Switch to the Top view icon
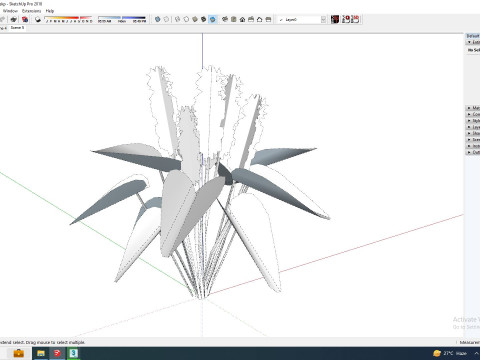This screenshot has height=360, width=480. coord(234,19)
